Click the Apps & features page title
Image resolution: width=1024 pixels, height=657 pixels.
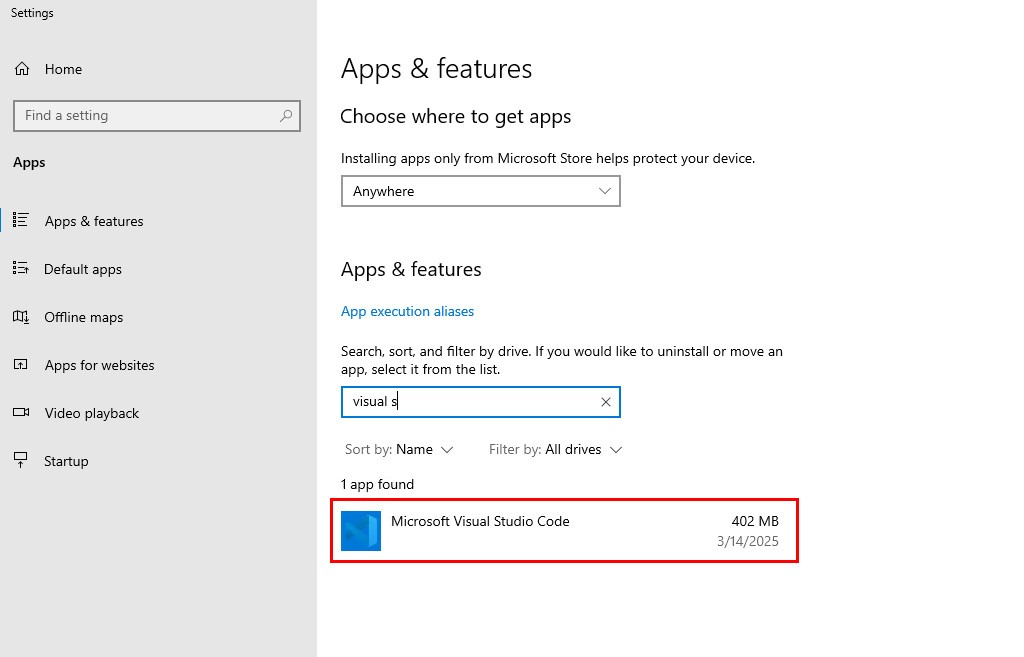(x=436, y=69)
